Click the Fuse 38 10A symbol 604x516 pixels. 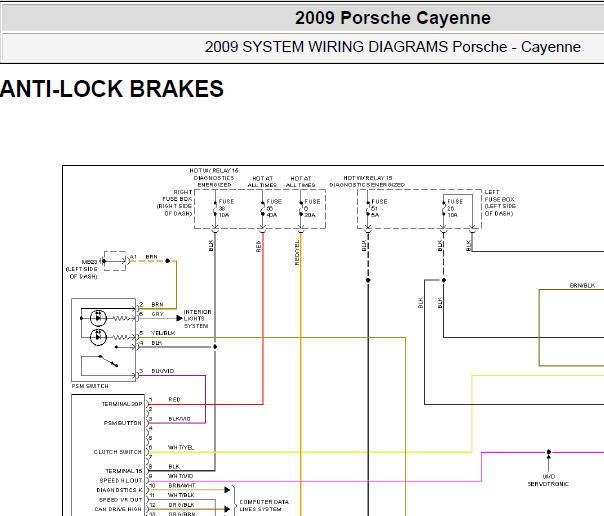(x=215, y=208)
